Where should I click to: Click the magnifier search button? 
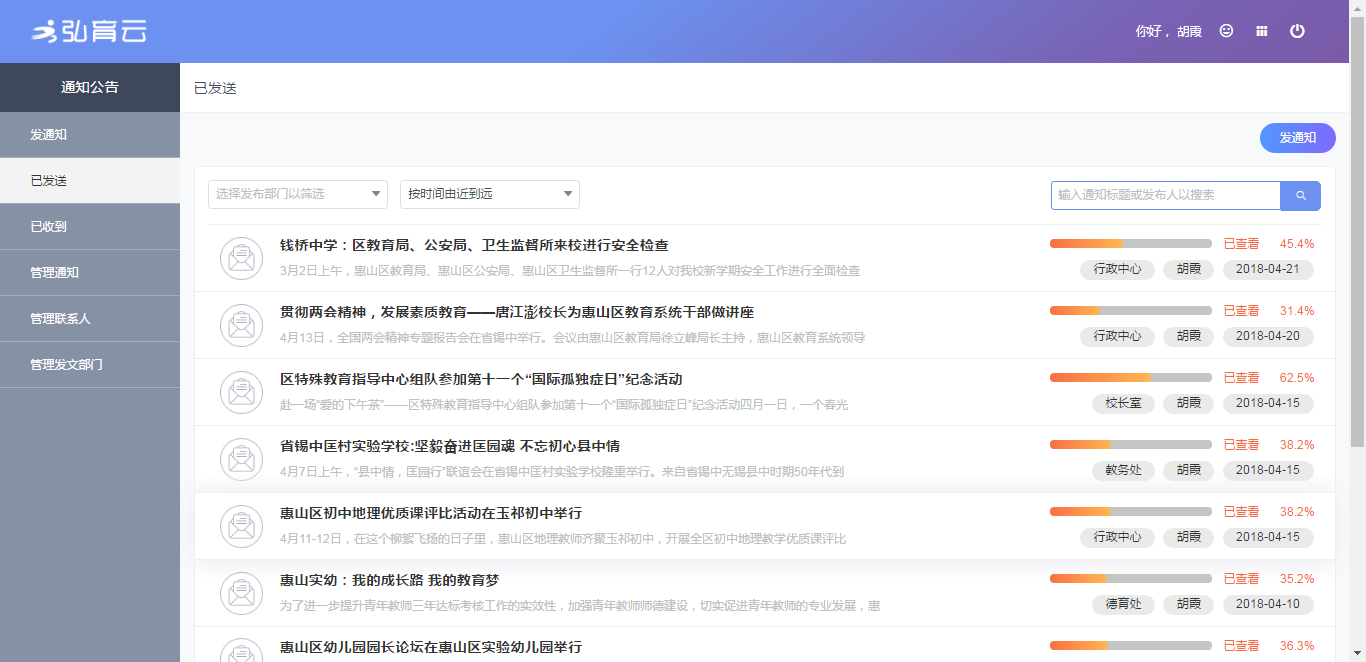[x=1300, y=196]
